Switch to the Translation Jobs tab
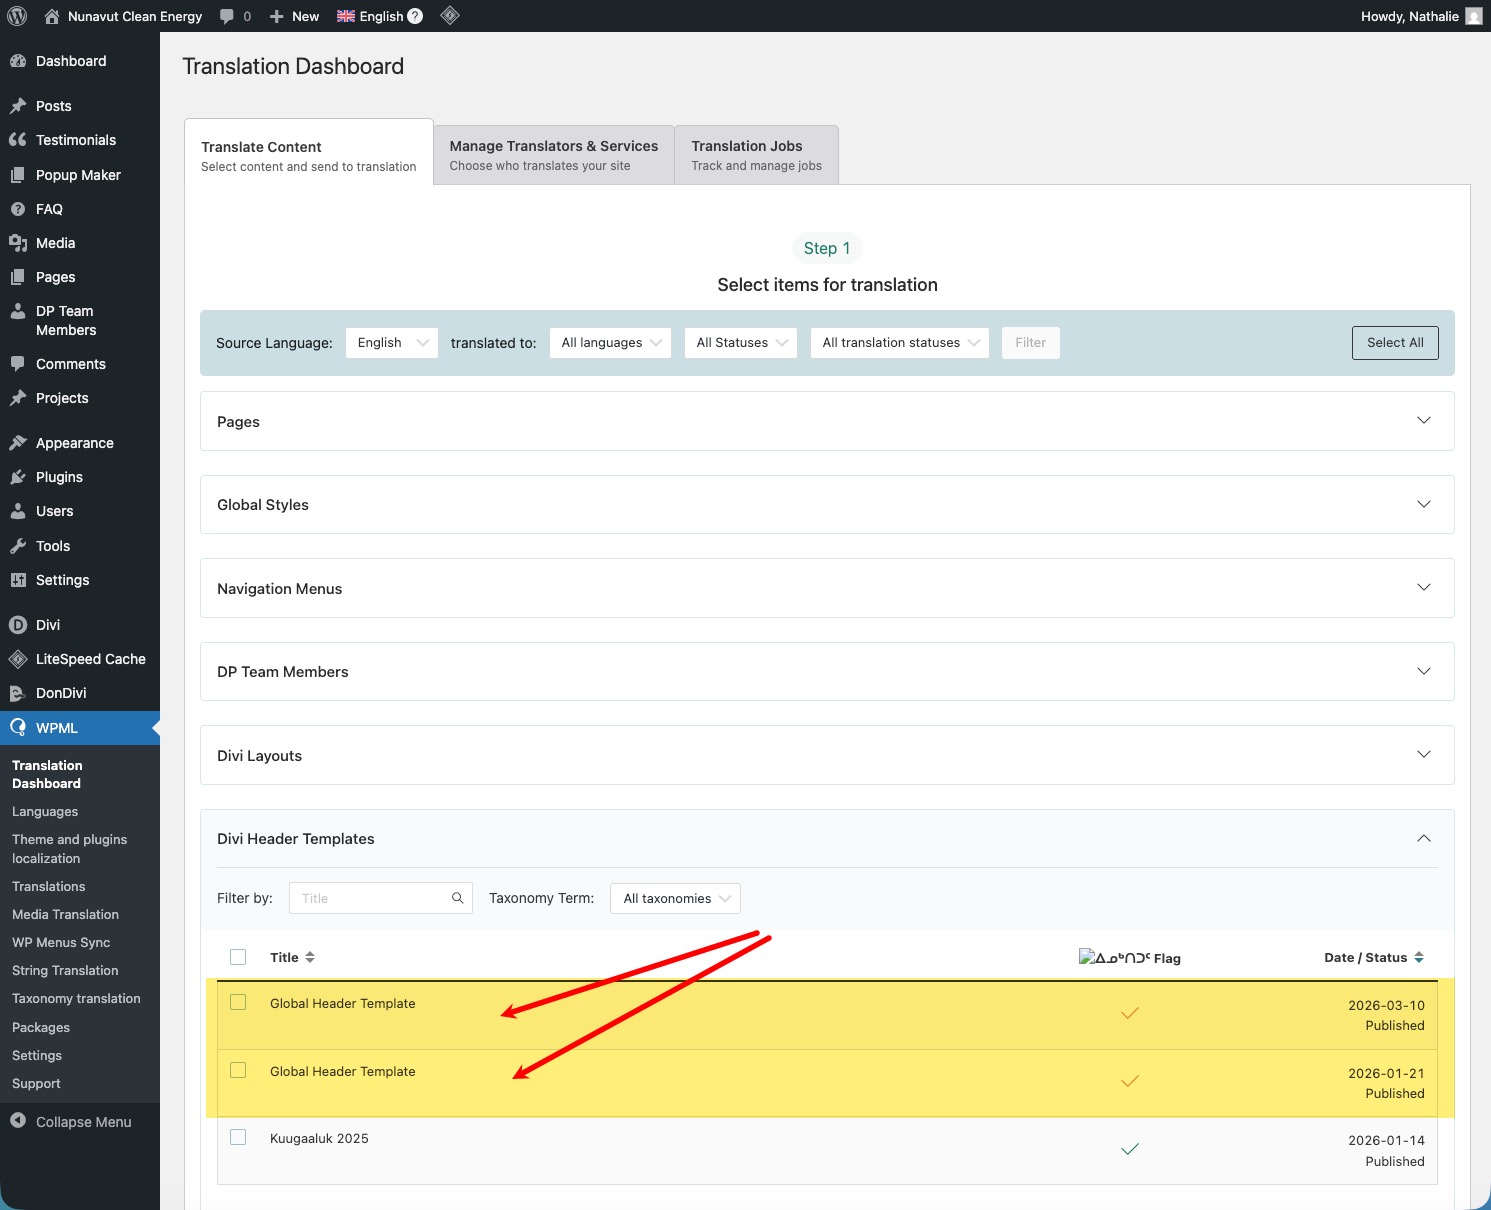The height and width of the screenshot is (1210, 1491). 756,155
